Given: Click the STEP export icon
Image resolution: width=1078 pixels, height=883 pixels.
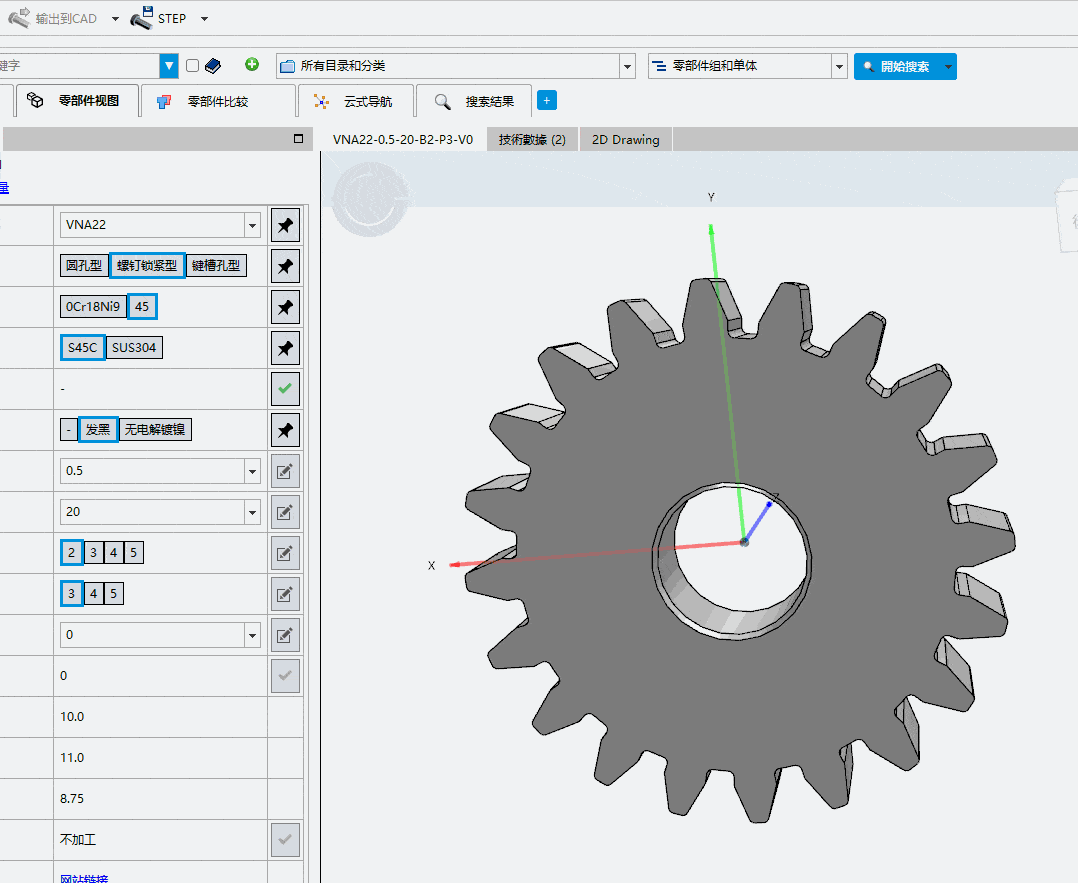Looking at the screenshot, I should coord(142,18).
